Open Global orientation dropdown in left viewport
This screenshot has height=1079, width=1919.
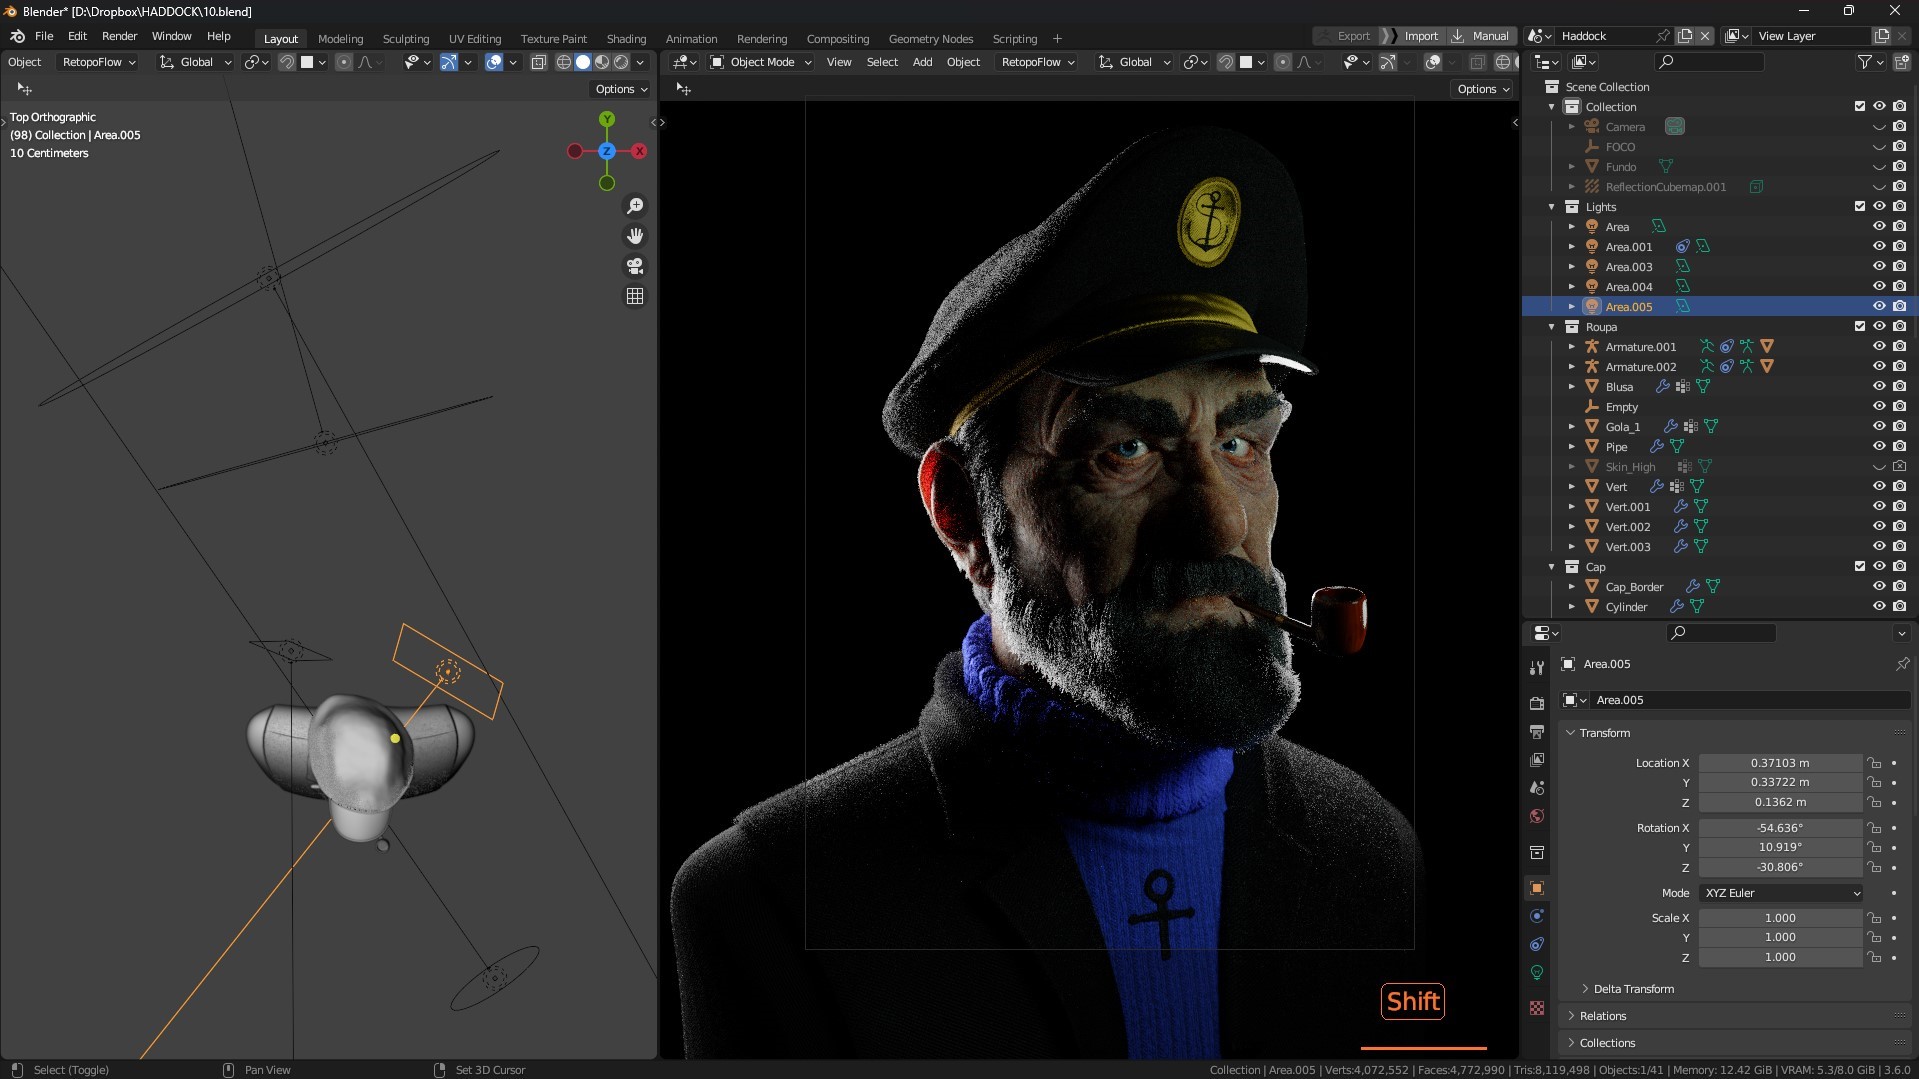tap(195, 62)
